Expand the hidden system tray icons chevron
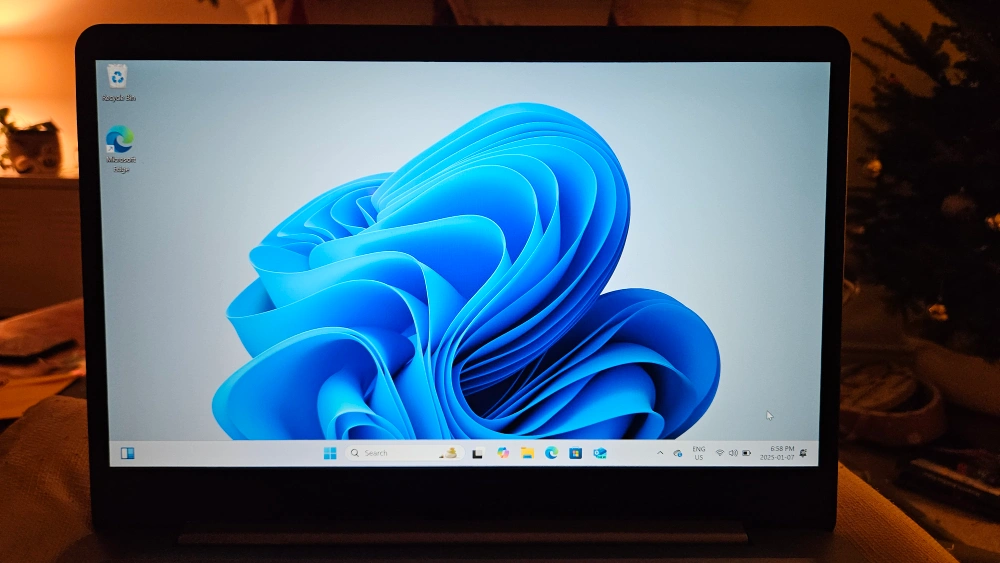This screenshot has width=1000, height=563. pos(659,453)
